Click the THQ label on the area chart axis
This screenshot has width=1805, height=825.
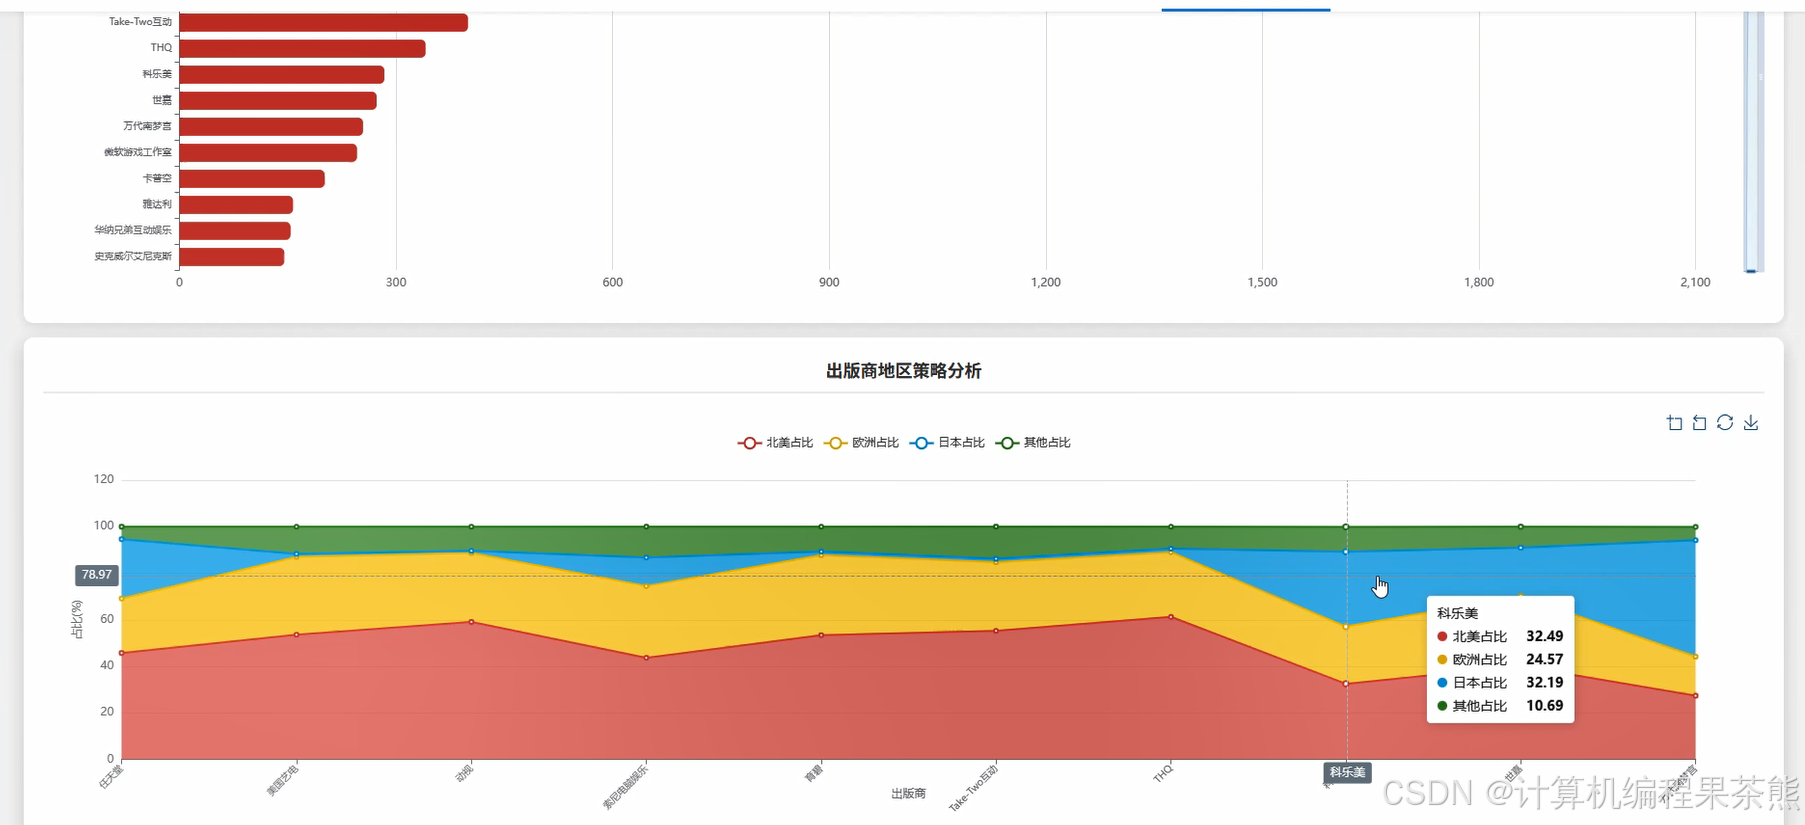coord(1162,773)
